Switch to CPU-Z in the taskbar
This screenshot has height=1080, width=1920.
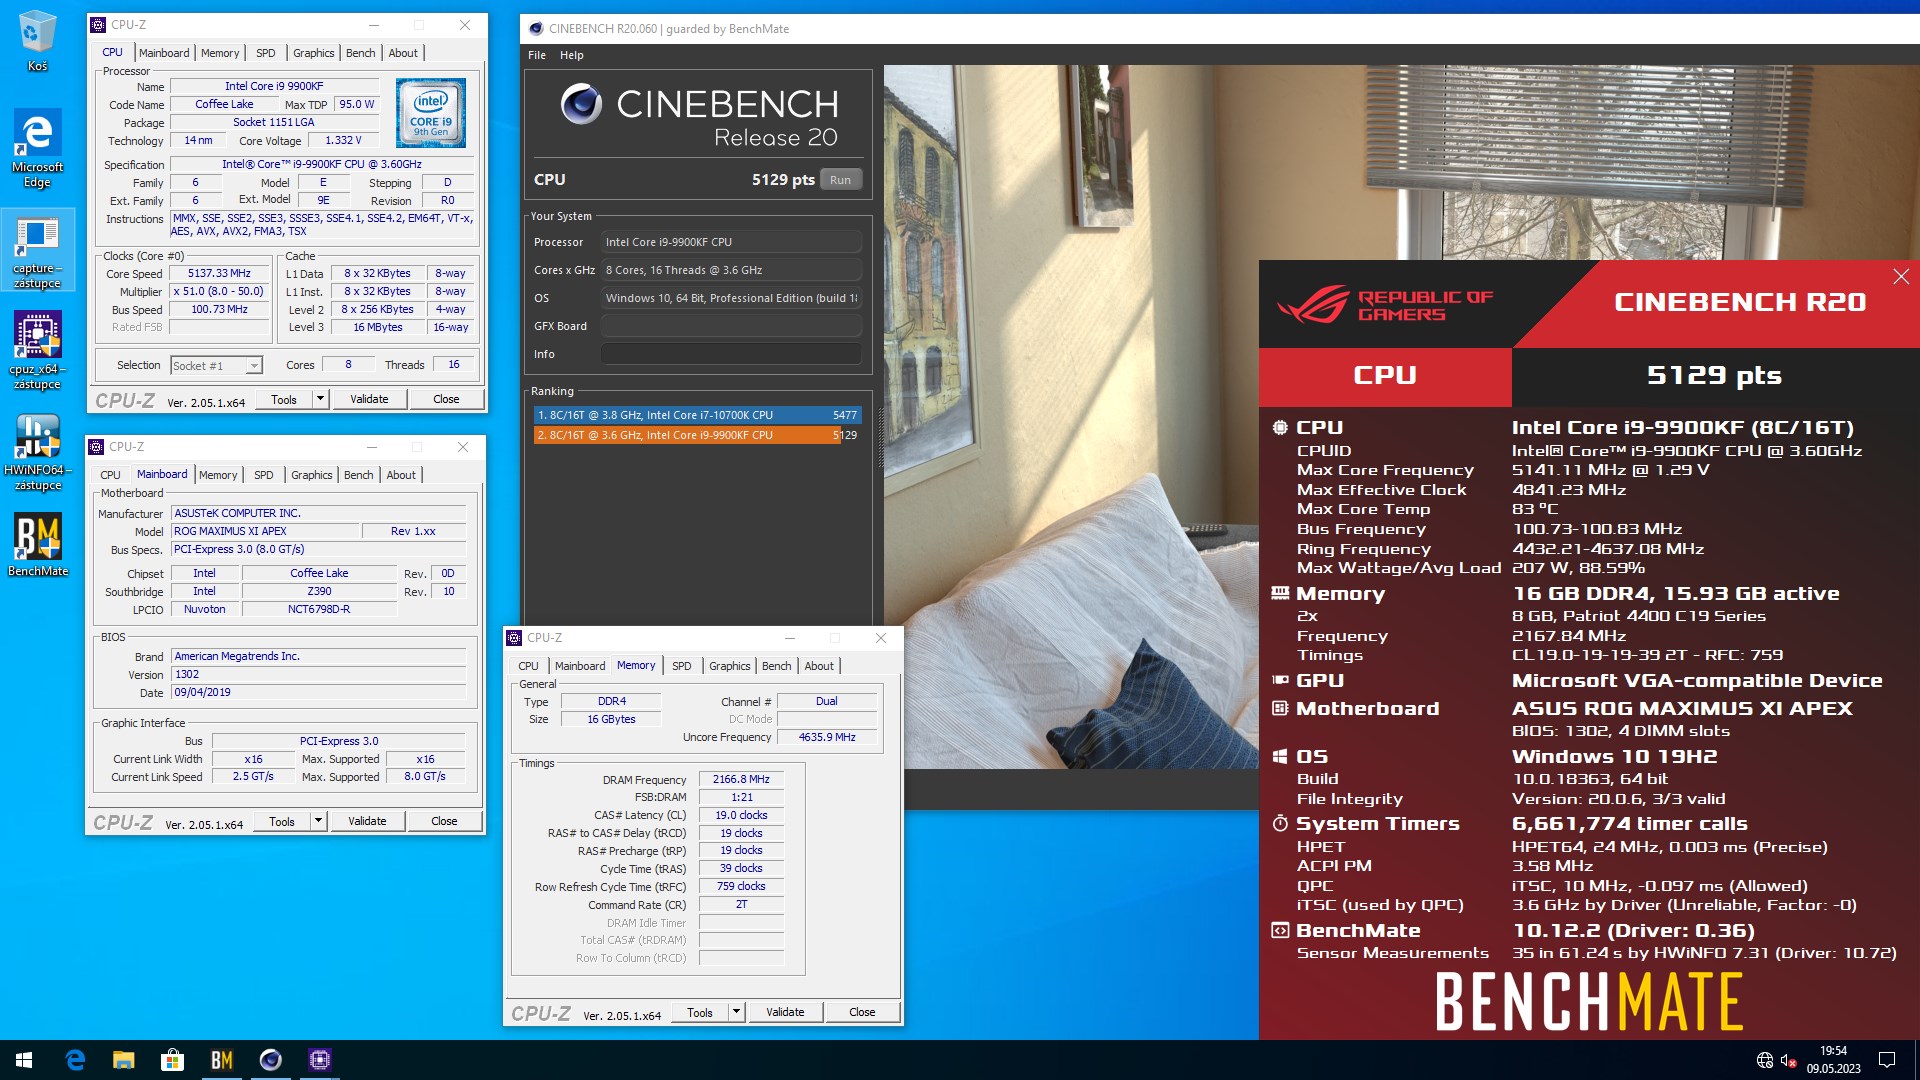tap(319, 1060)
